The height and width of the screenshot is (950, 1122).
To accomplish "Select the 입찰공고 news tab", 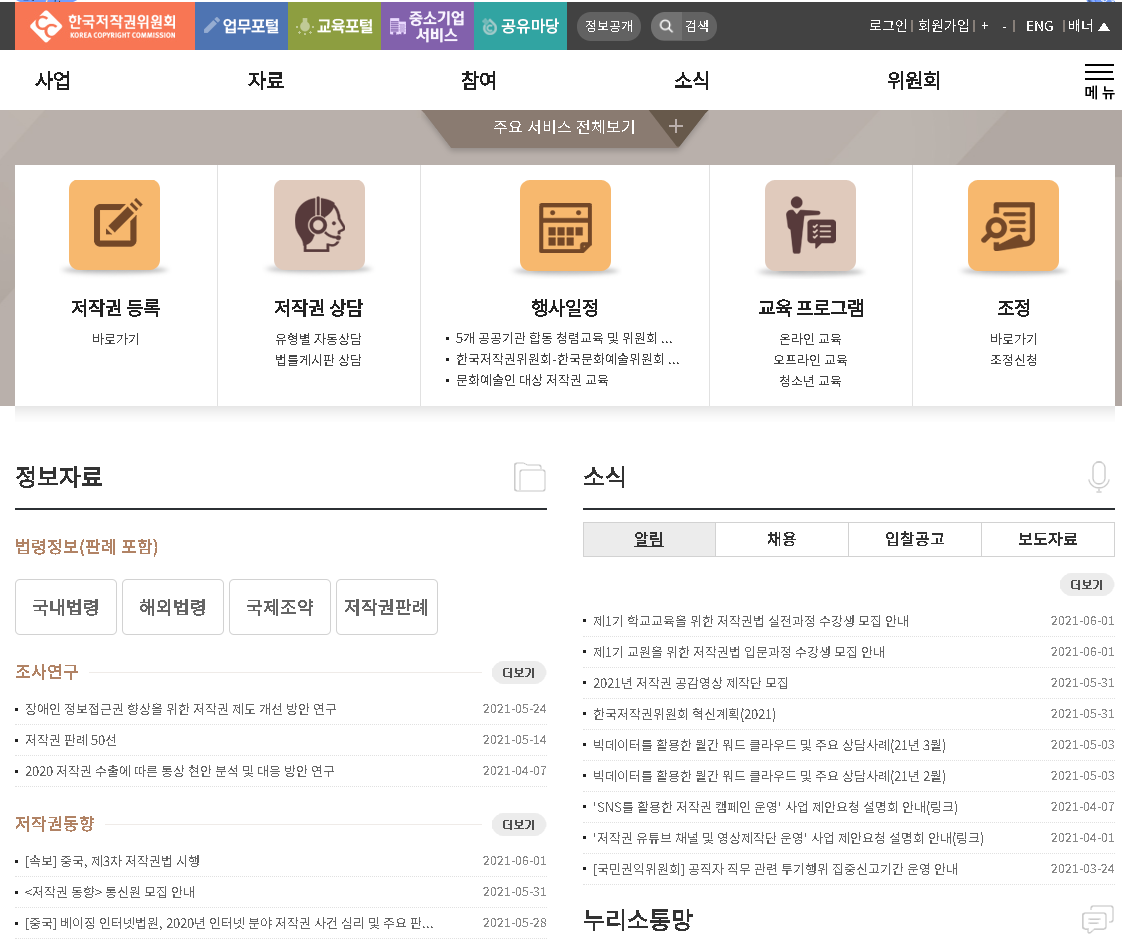I will click(915, 539).
